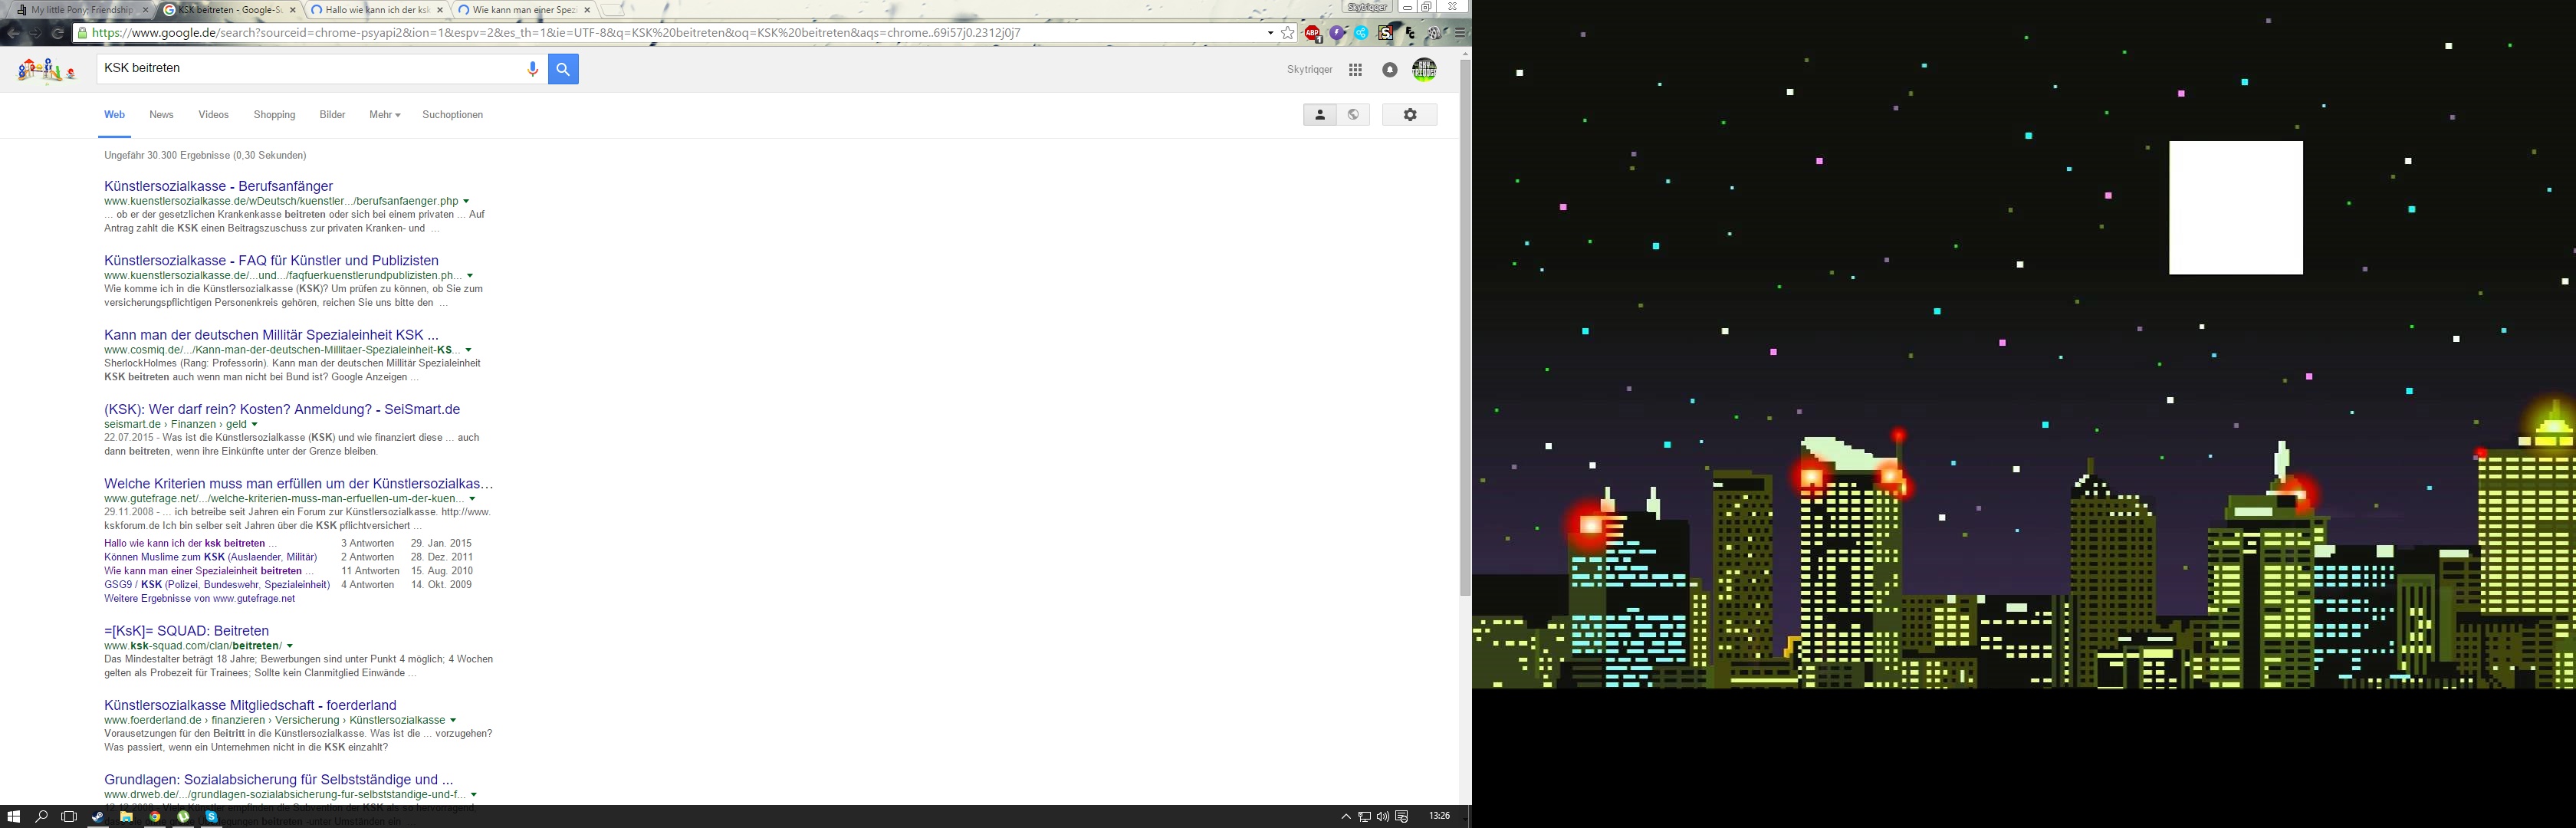Open '=[KsK]= SQUAD: Beitreten' result
The width and height of the screenshot is (2576, 828).
click(186, 631)
